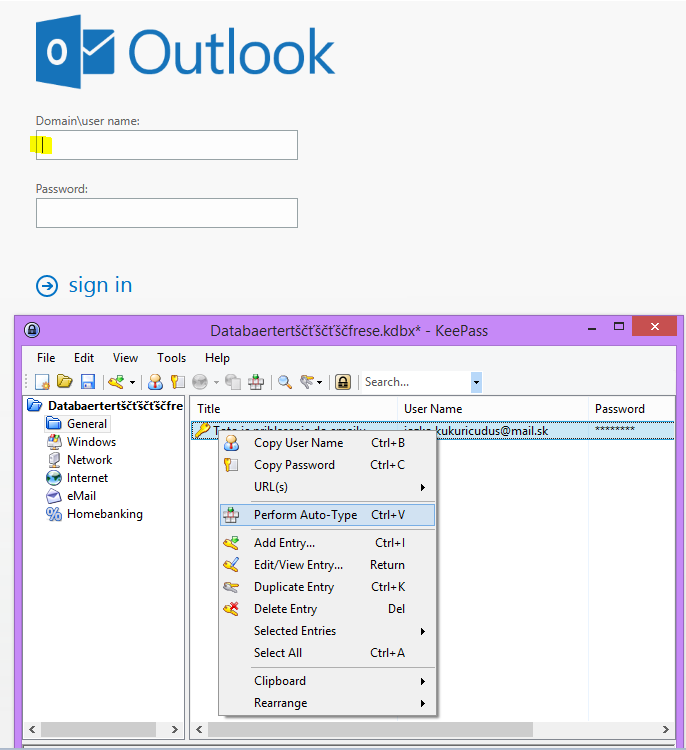Click the Domain\user name field in Outlook
686x750 pixels.
tap(166, 145)
